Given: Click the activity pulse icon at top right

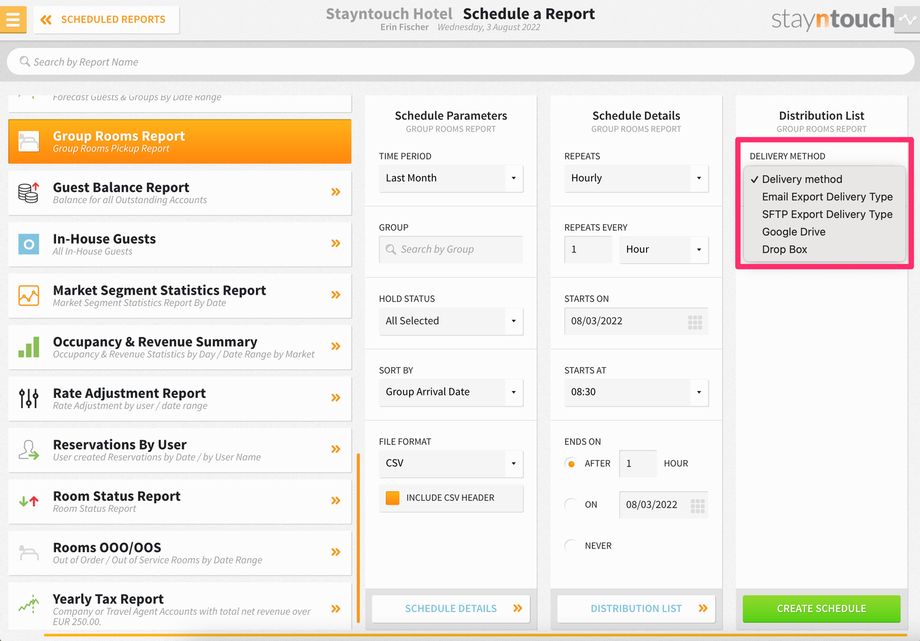Looking at the screenshot, I should click(x=907, y=20).
